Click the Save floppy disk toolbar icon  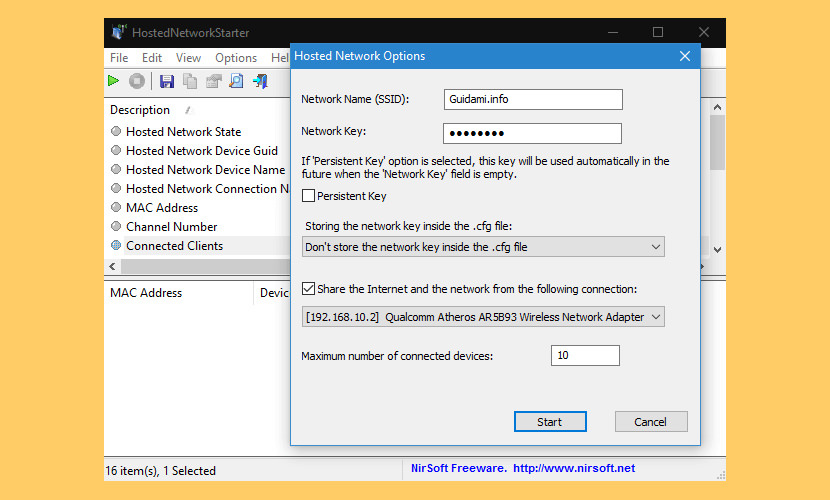click(x=167, y=81)
